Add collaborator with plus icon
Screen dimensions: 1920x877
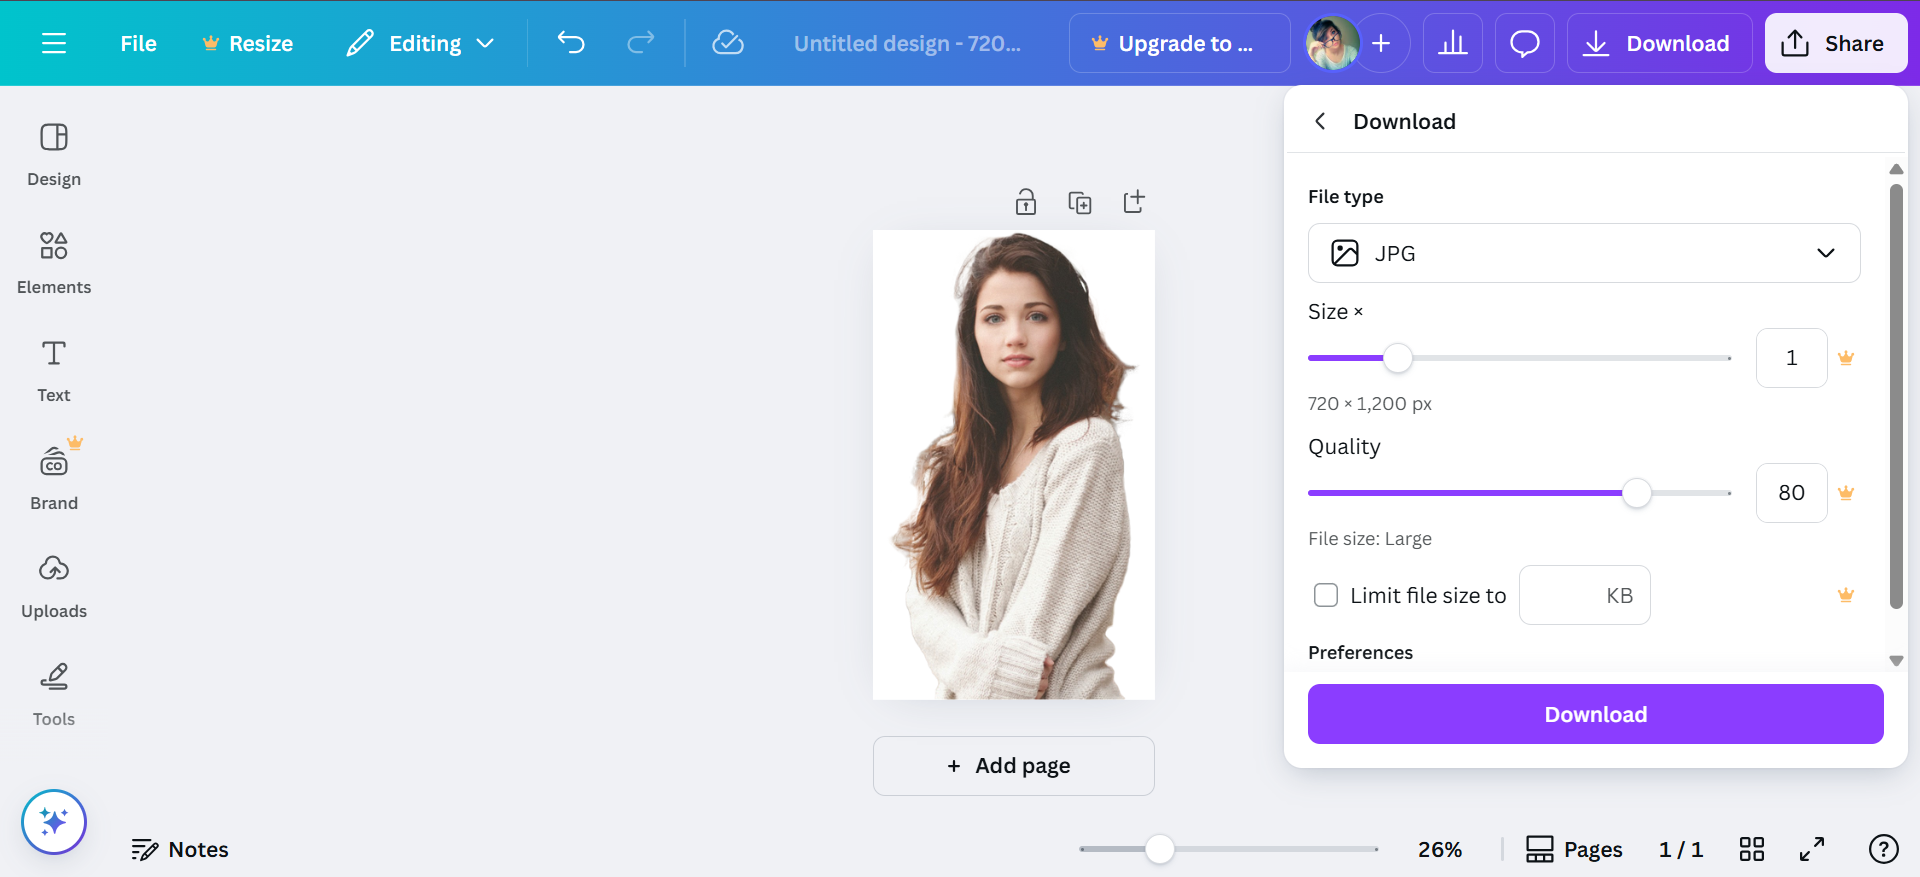coord(1381,43)
